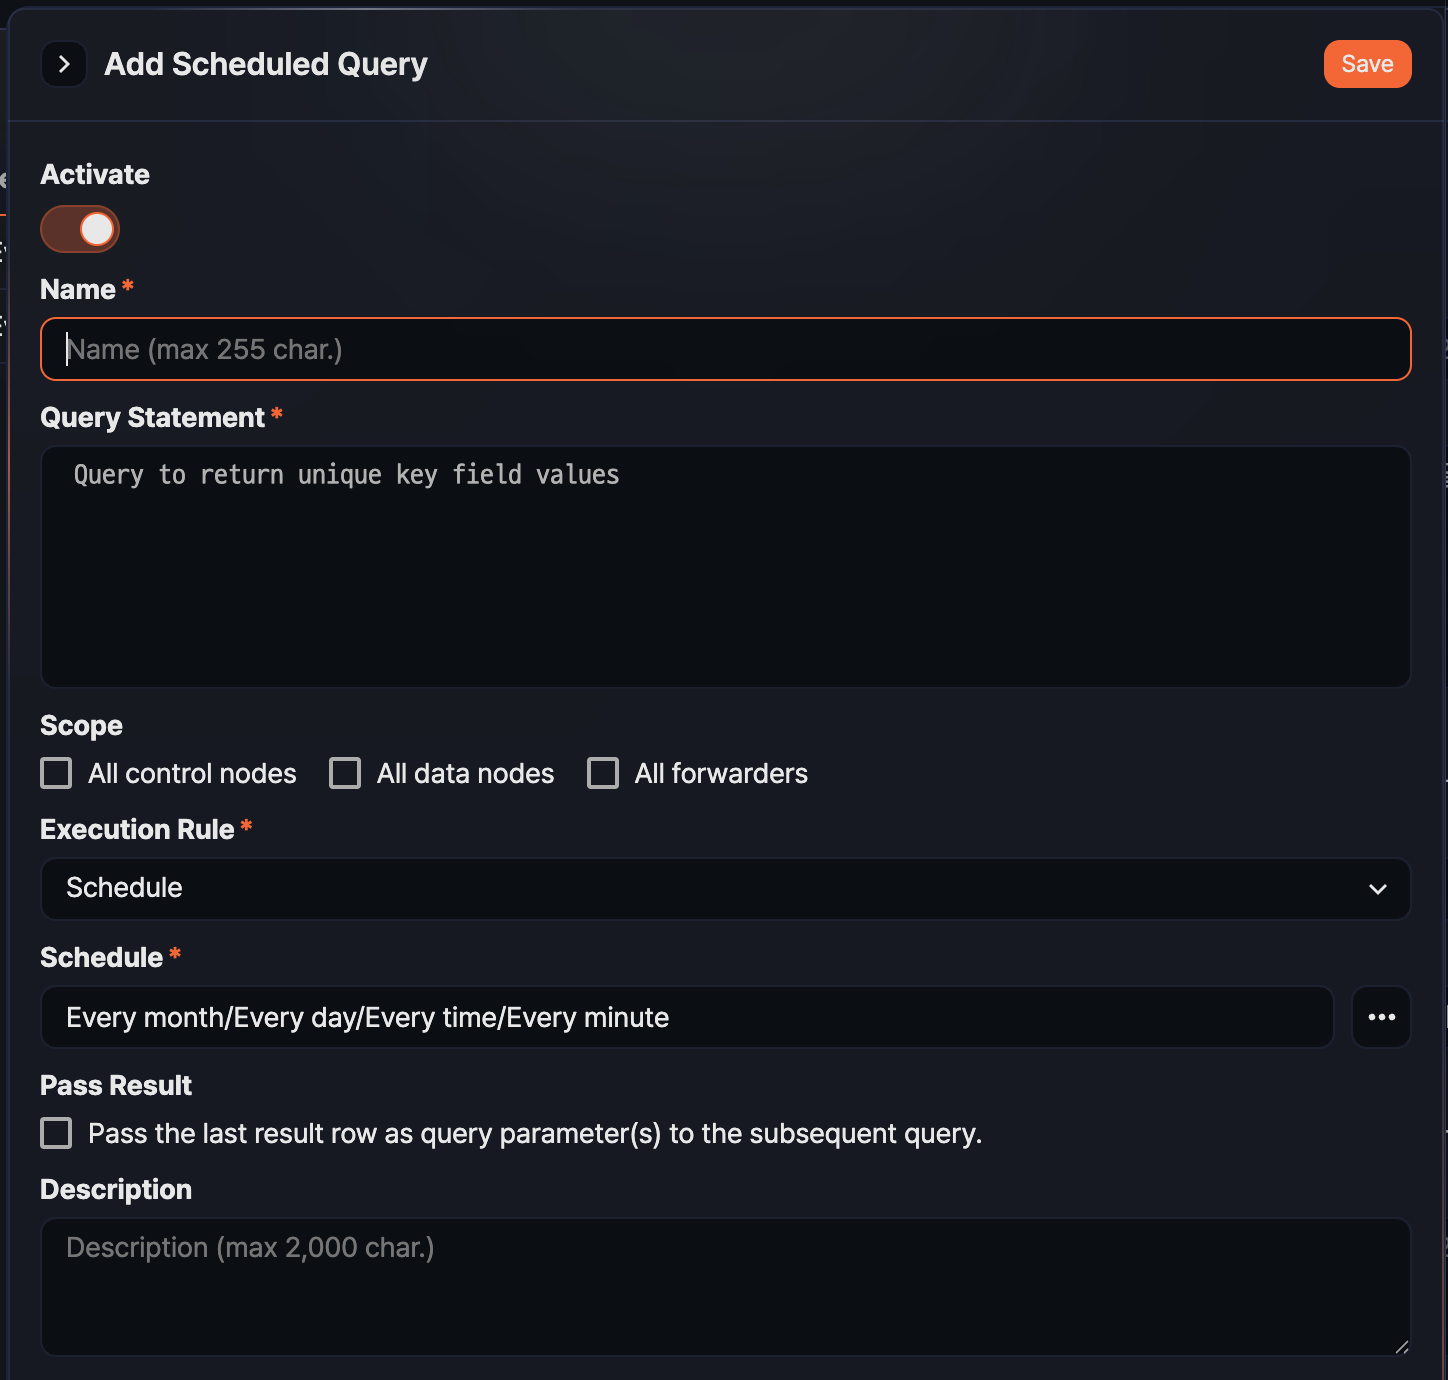Check the All control nodes scope

click(x=56, y=772)
